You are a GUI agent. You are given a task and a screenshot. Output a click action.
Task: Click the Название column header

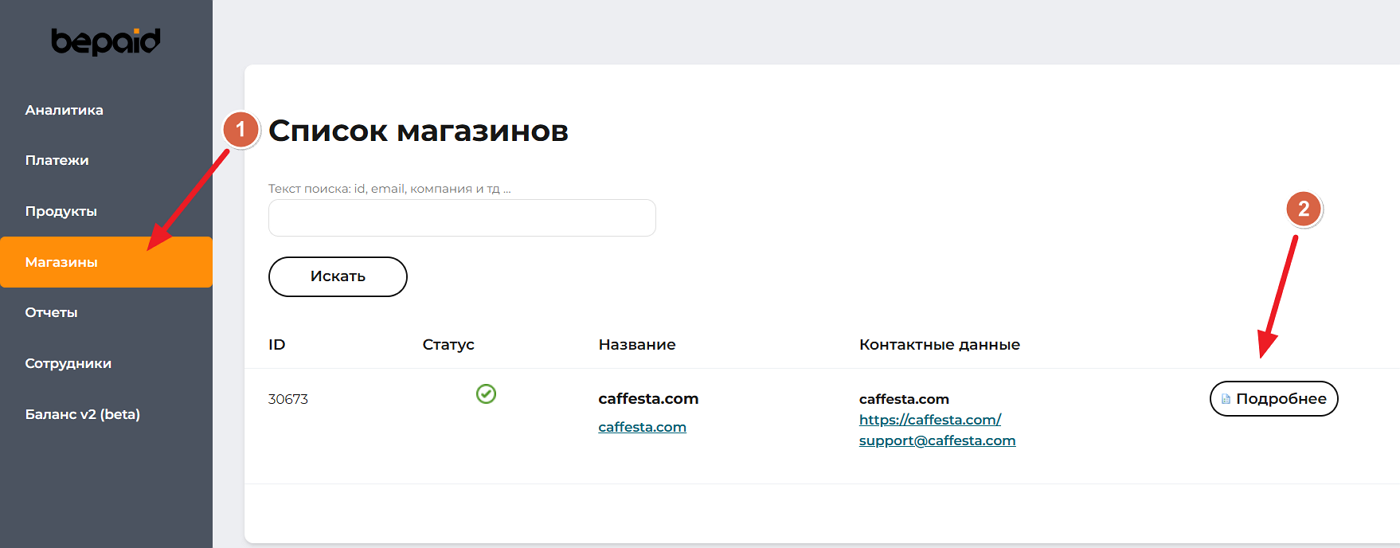coord(637,345)
